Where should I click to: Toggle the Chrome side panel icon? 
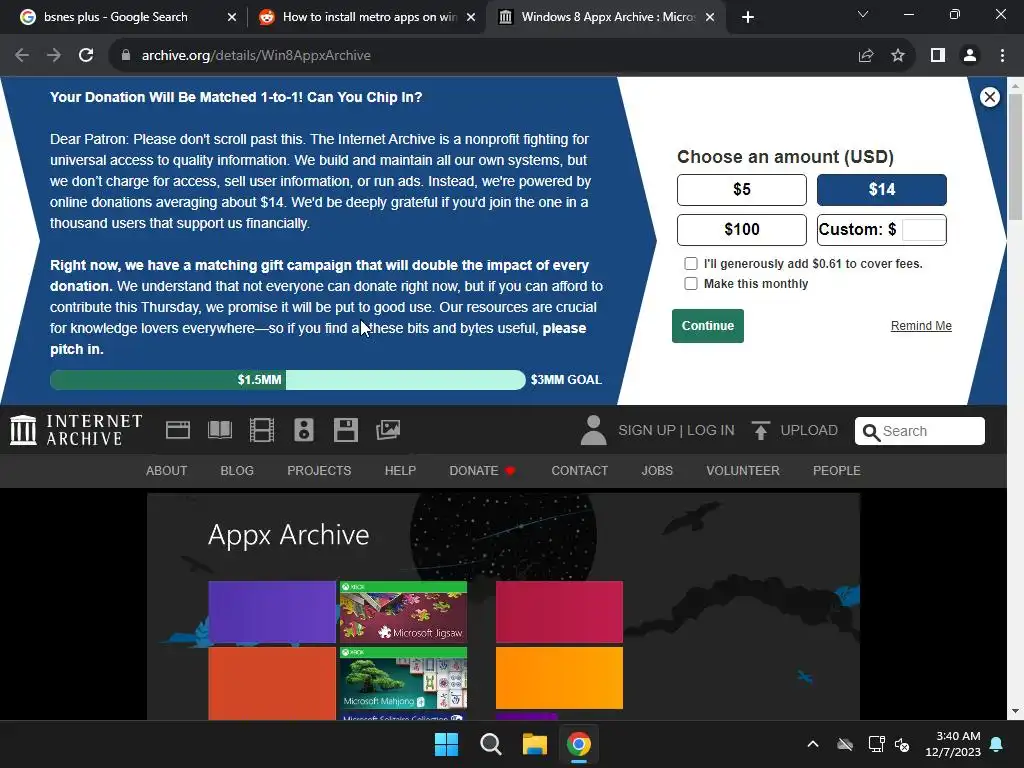click(938, 56)
